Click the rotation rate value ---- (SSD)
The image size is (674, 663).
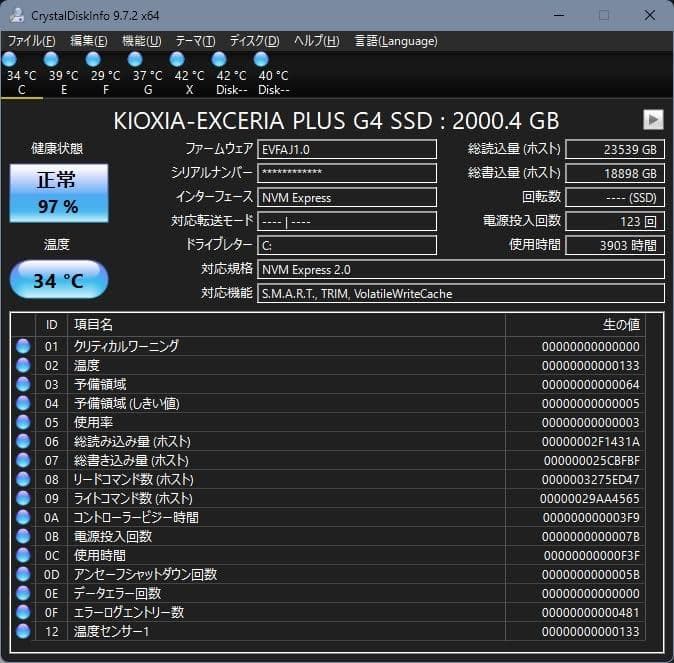tap(615, 197)
